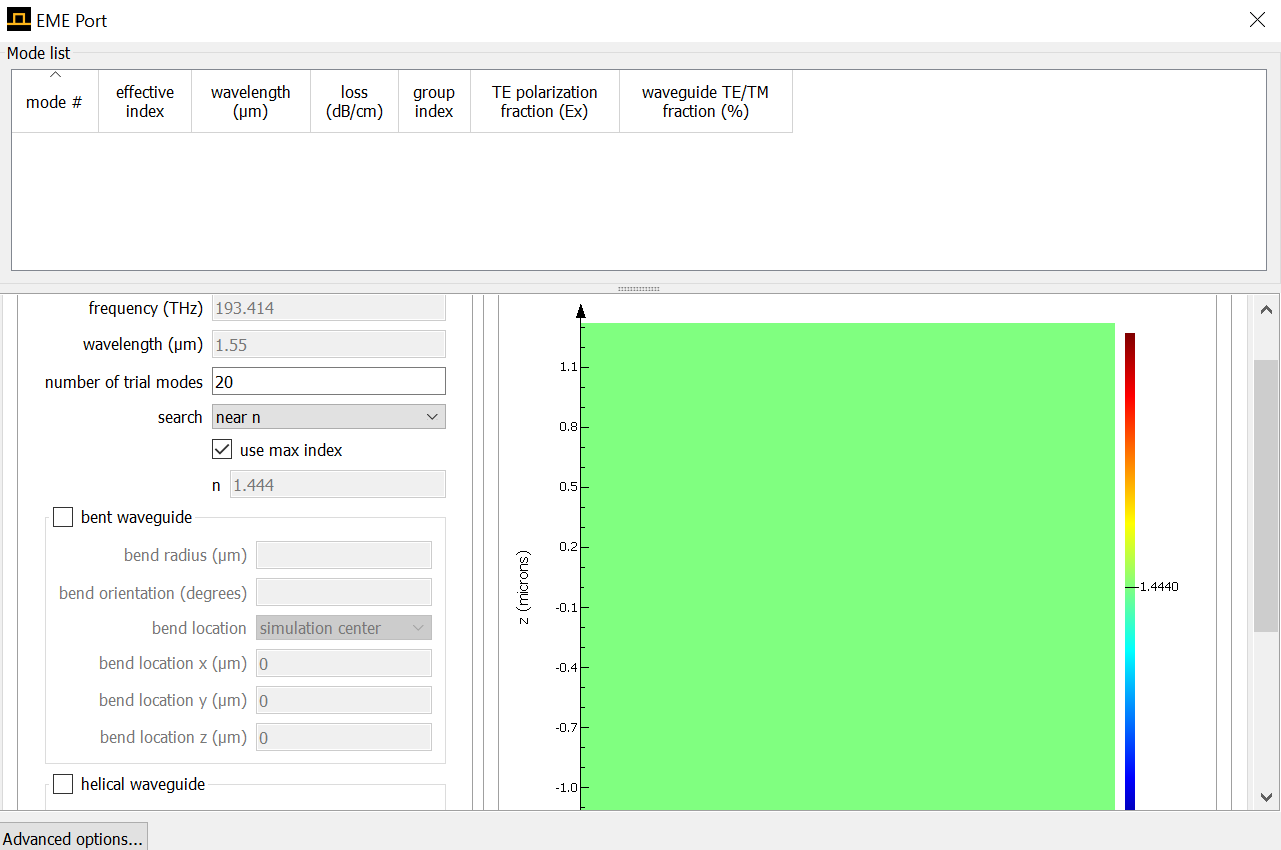Open the search 'near n' dropdown
This screenshot has width=1281, height=850.
[x=329, y=417]
